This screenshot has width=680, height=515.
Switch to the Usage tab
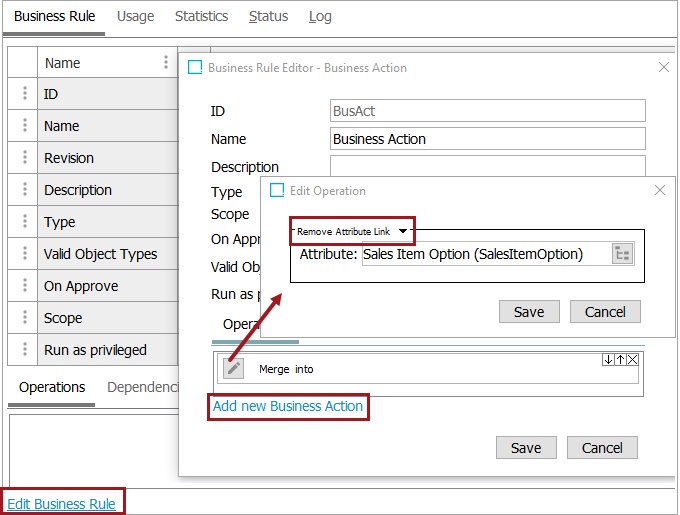pyautogui.click(x=136, y=16)
